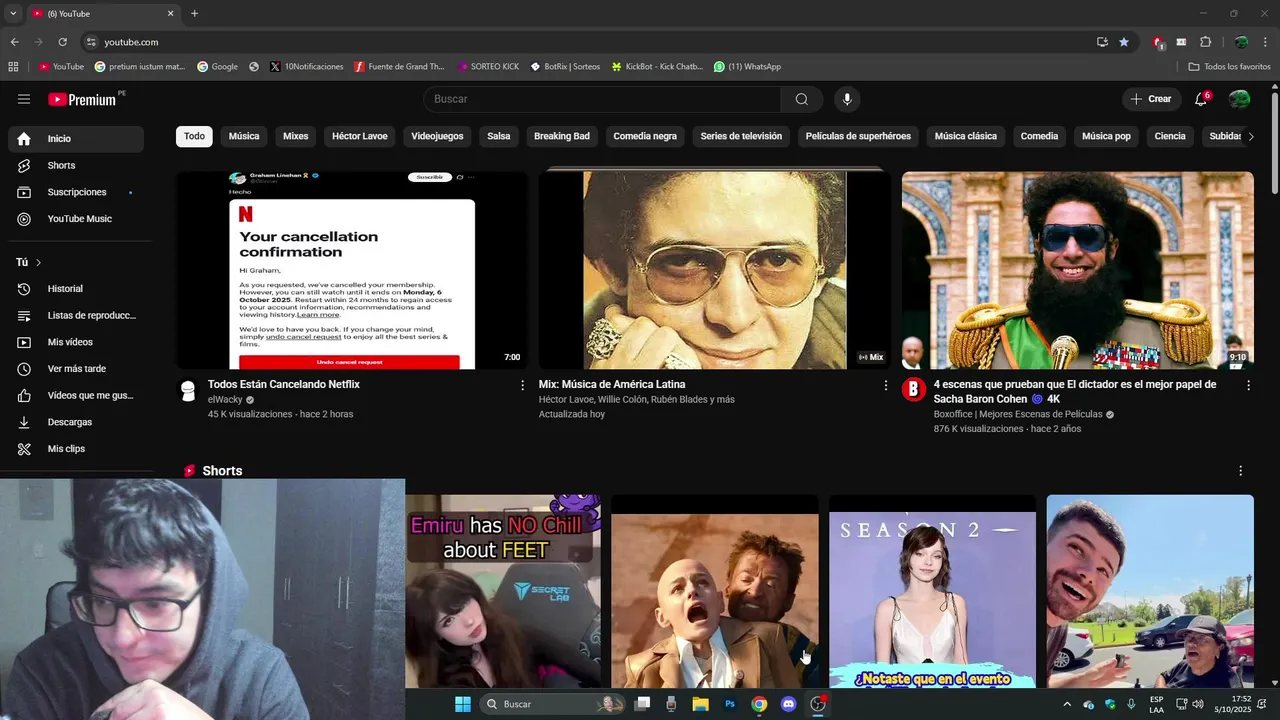Select the Películas de superhéroes chip
This screenshot has width=1280, height=720.
click(858, 136)
